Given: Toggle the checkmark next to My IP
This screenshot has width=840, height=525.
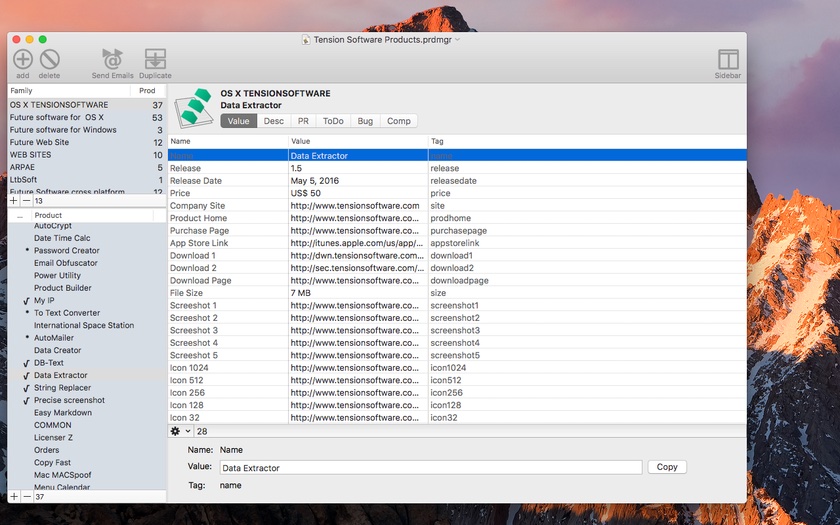Looking at the screenshot, I should point(26,301).
